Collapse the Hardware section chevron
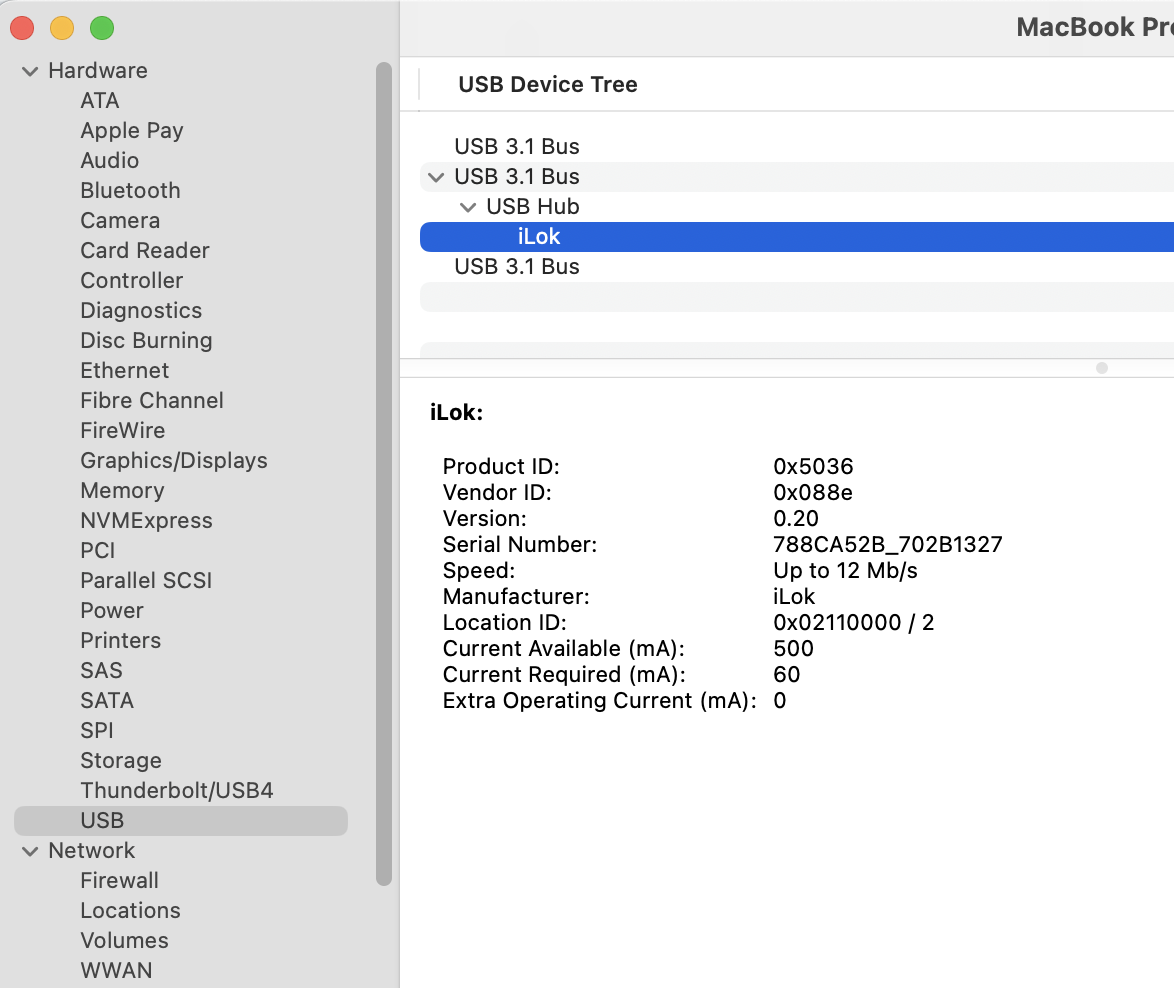The height and width of the screenshot is (988, 1174). tap(30, 72)
